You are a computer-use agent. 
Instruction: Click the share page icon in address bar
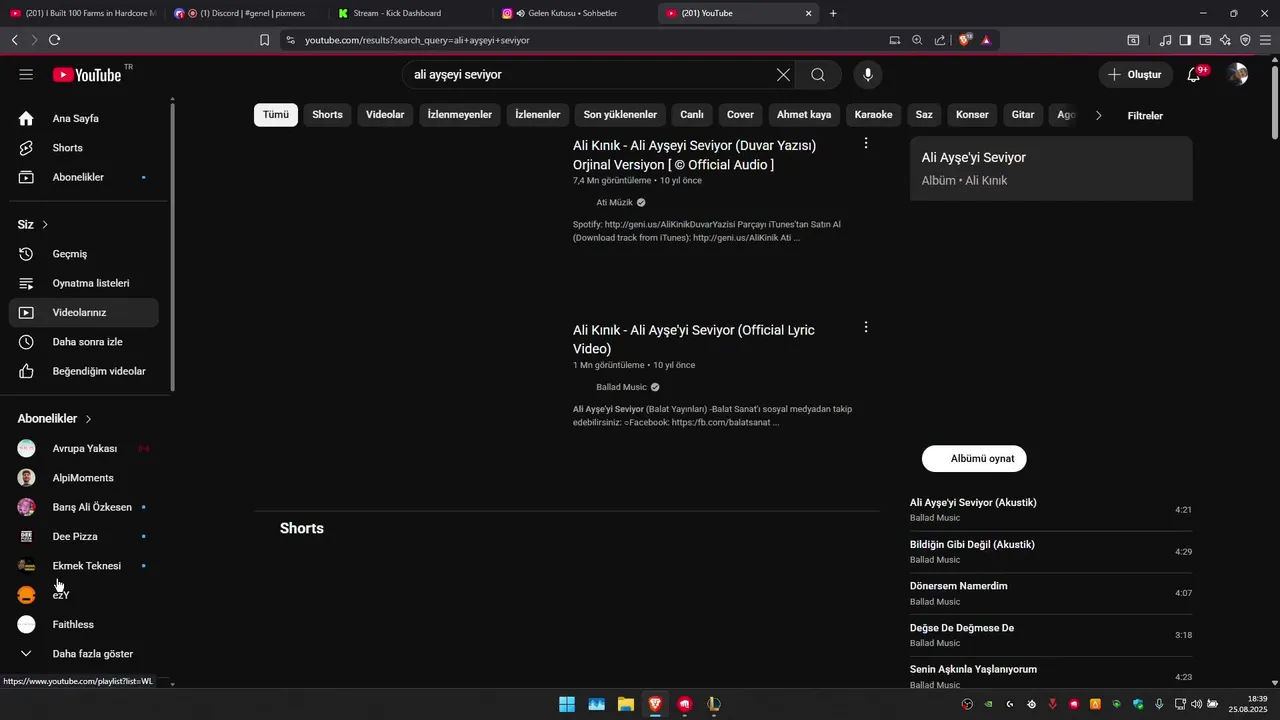(940, 40)
